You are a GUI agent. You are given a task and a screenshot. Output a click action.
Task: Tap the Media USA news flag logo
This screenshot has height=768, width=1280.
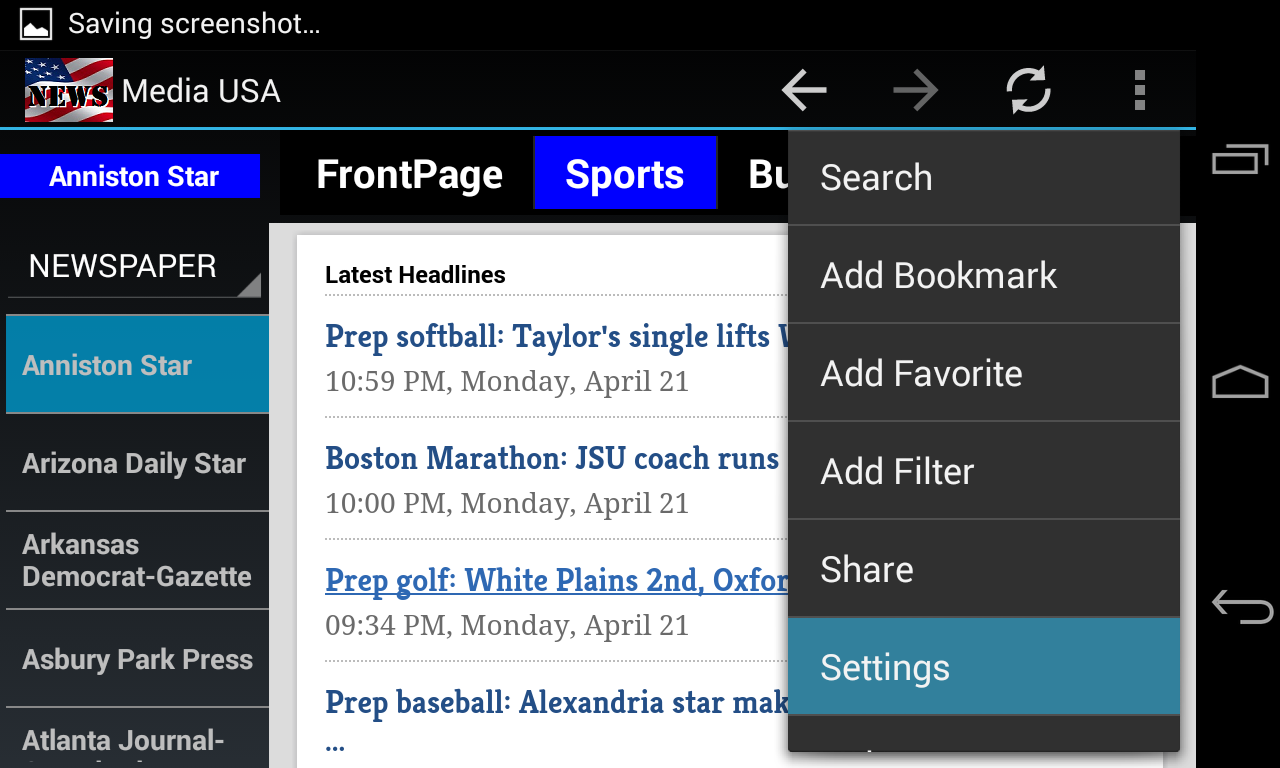[68, 91]
